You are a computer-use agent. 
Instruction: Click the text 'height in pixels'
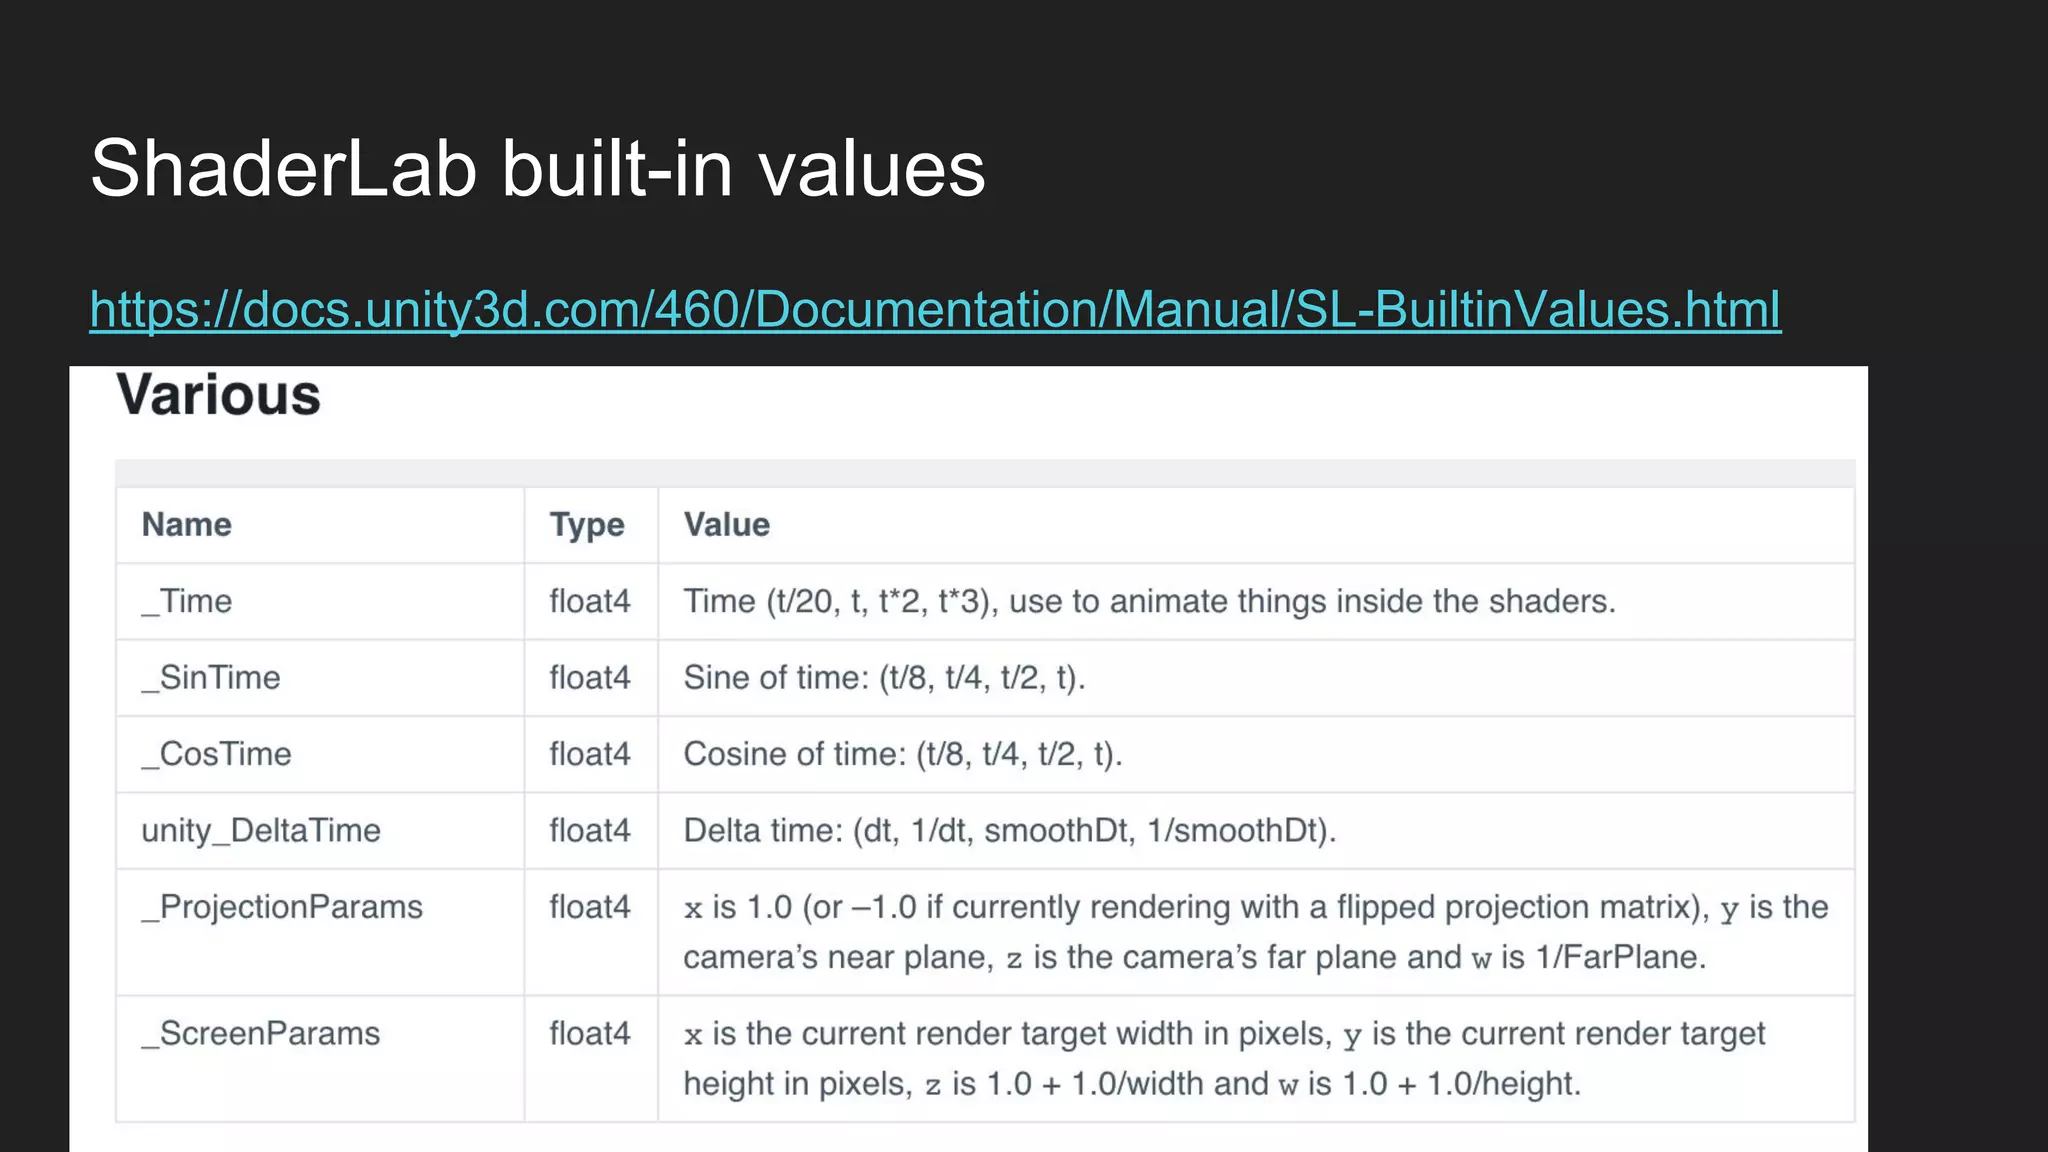click(x=797, y=1084)
